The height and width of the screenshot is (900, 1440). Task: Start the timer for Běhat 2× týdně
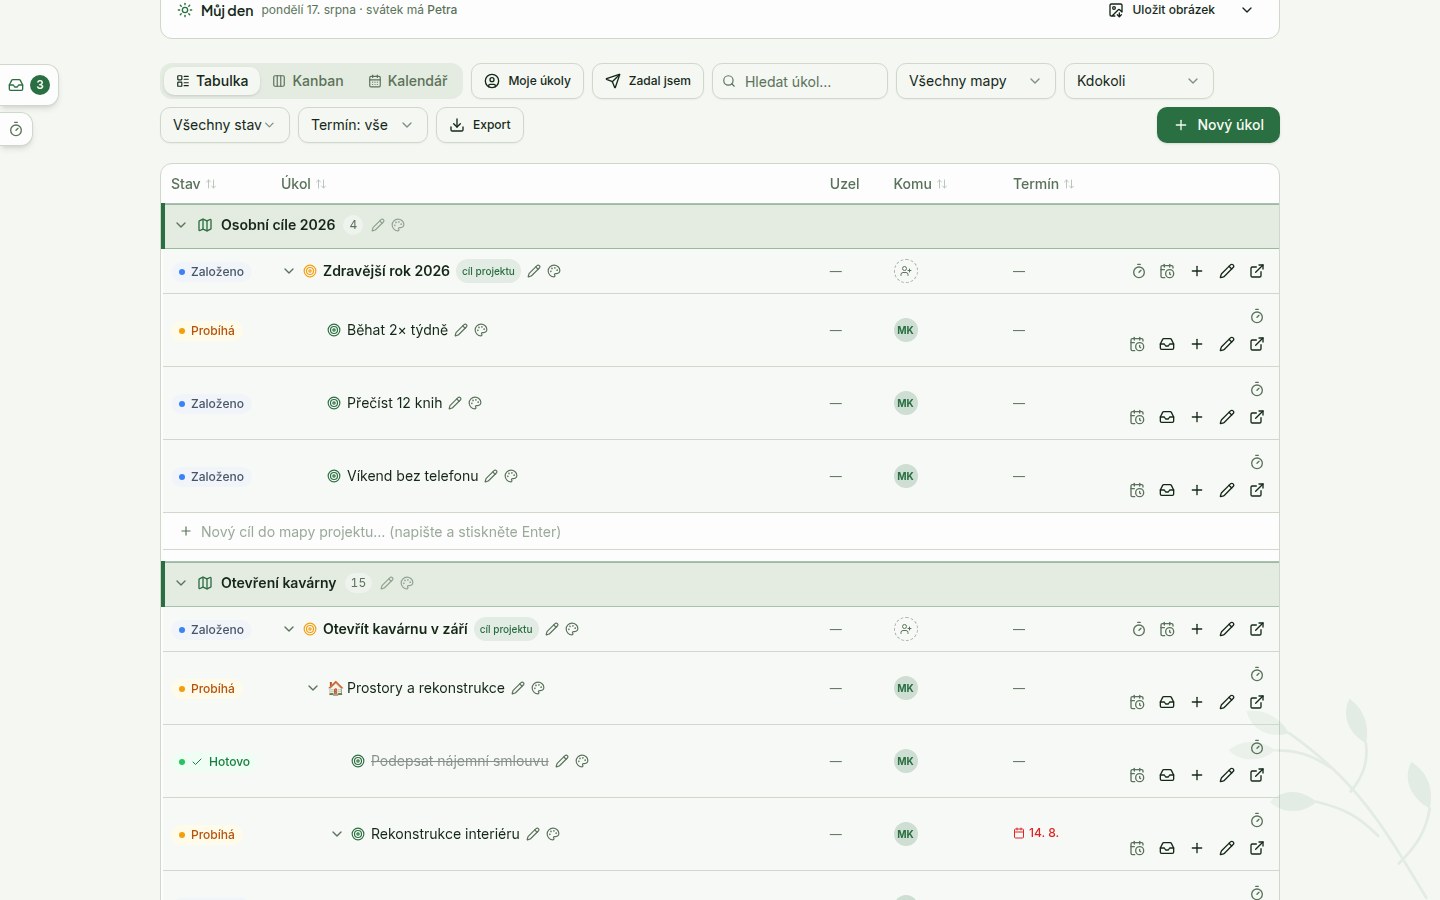point(1257,317)
